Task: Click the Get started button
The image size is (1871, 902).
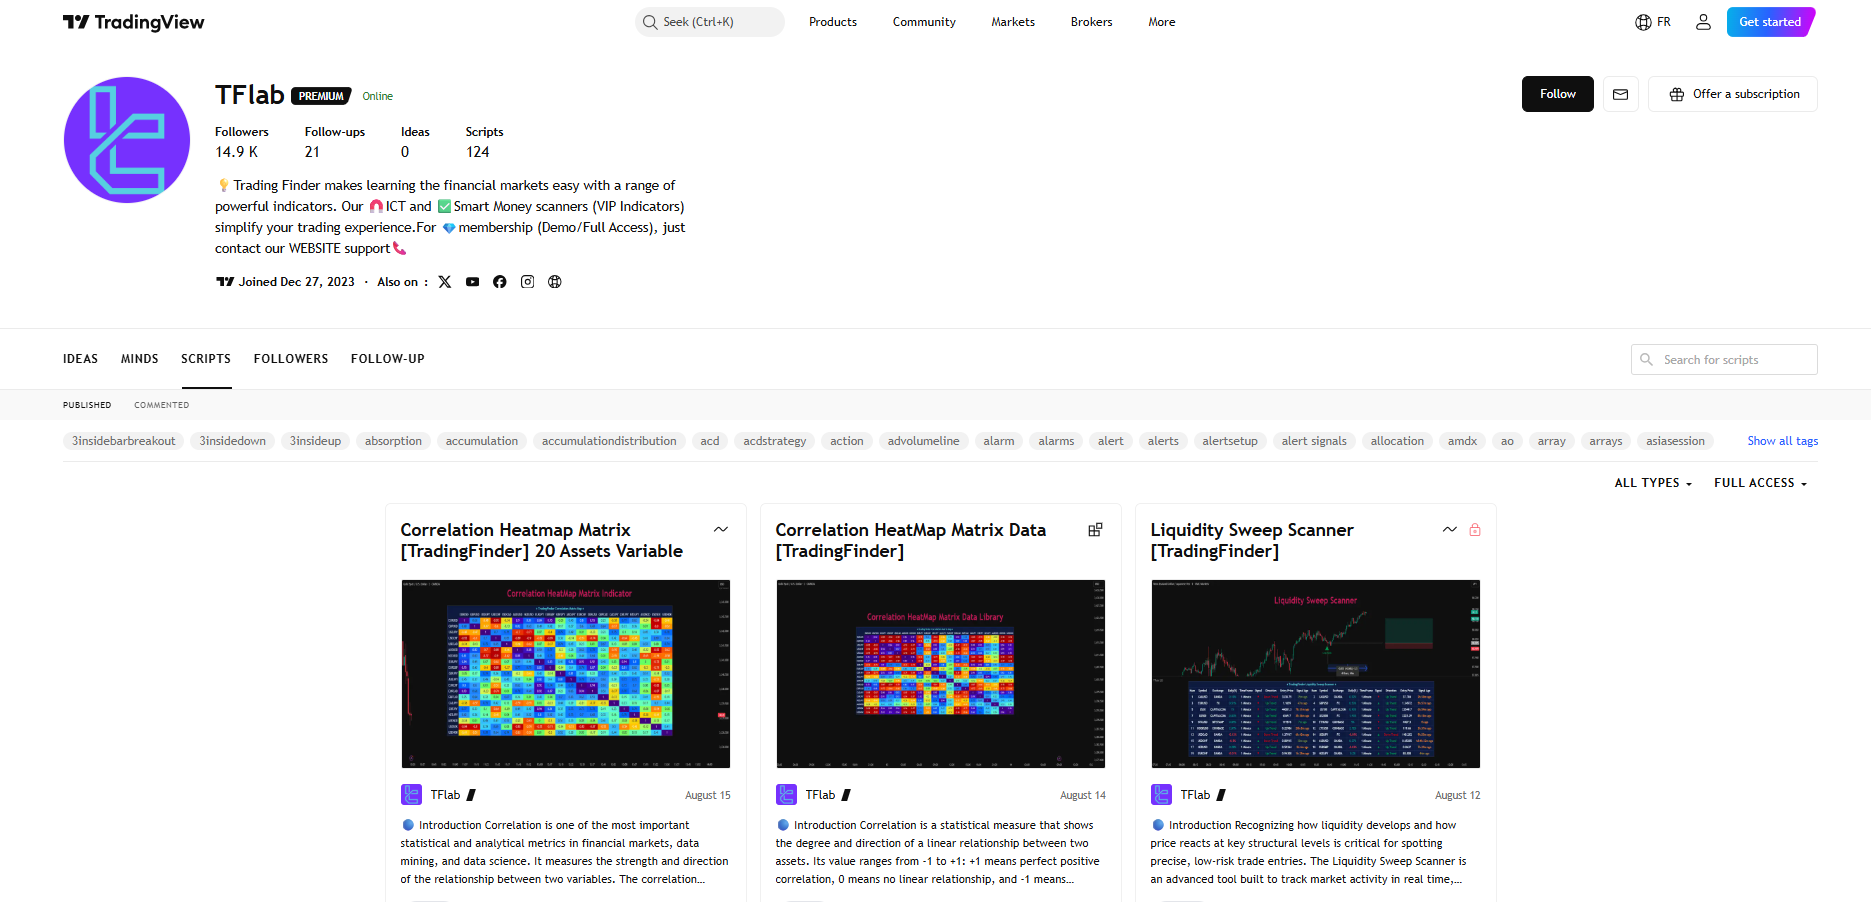Action: 1770,22
